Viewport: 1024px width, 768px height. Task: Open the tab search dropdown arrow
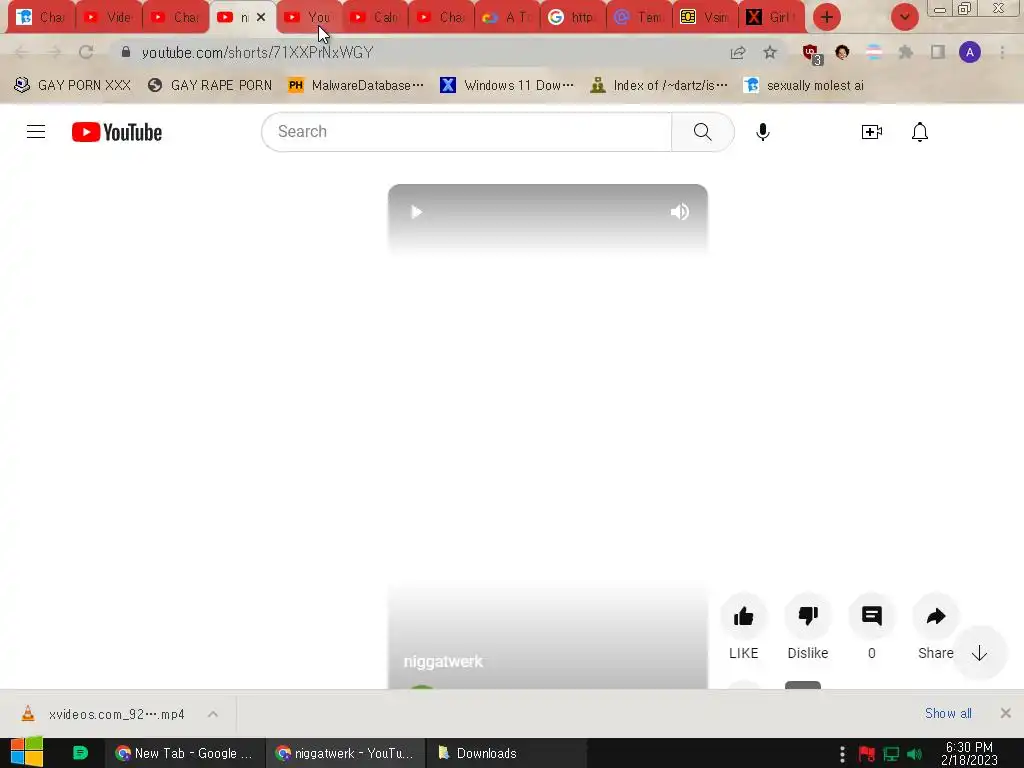click(x=904, y=17)
